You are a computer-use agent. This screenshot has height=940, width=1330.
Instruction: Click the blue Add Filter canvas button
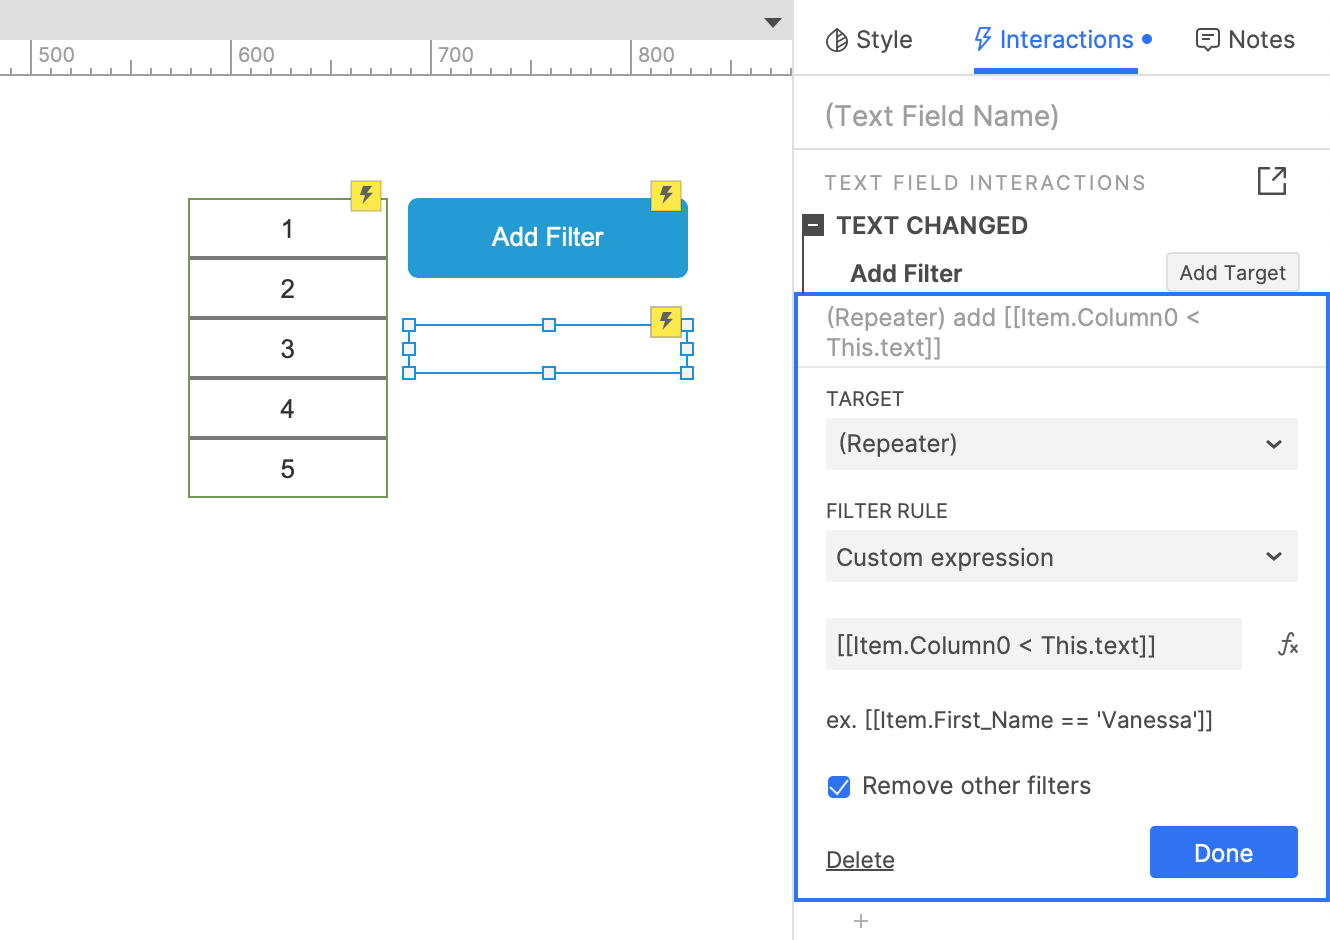547,238
